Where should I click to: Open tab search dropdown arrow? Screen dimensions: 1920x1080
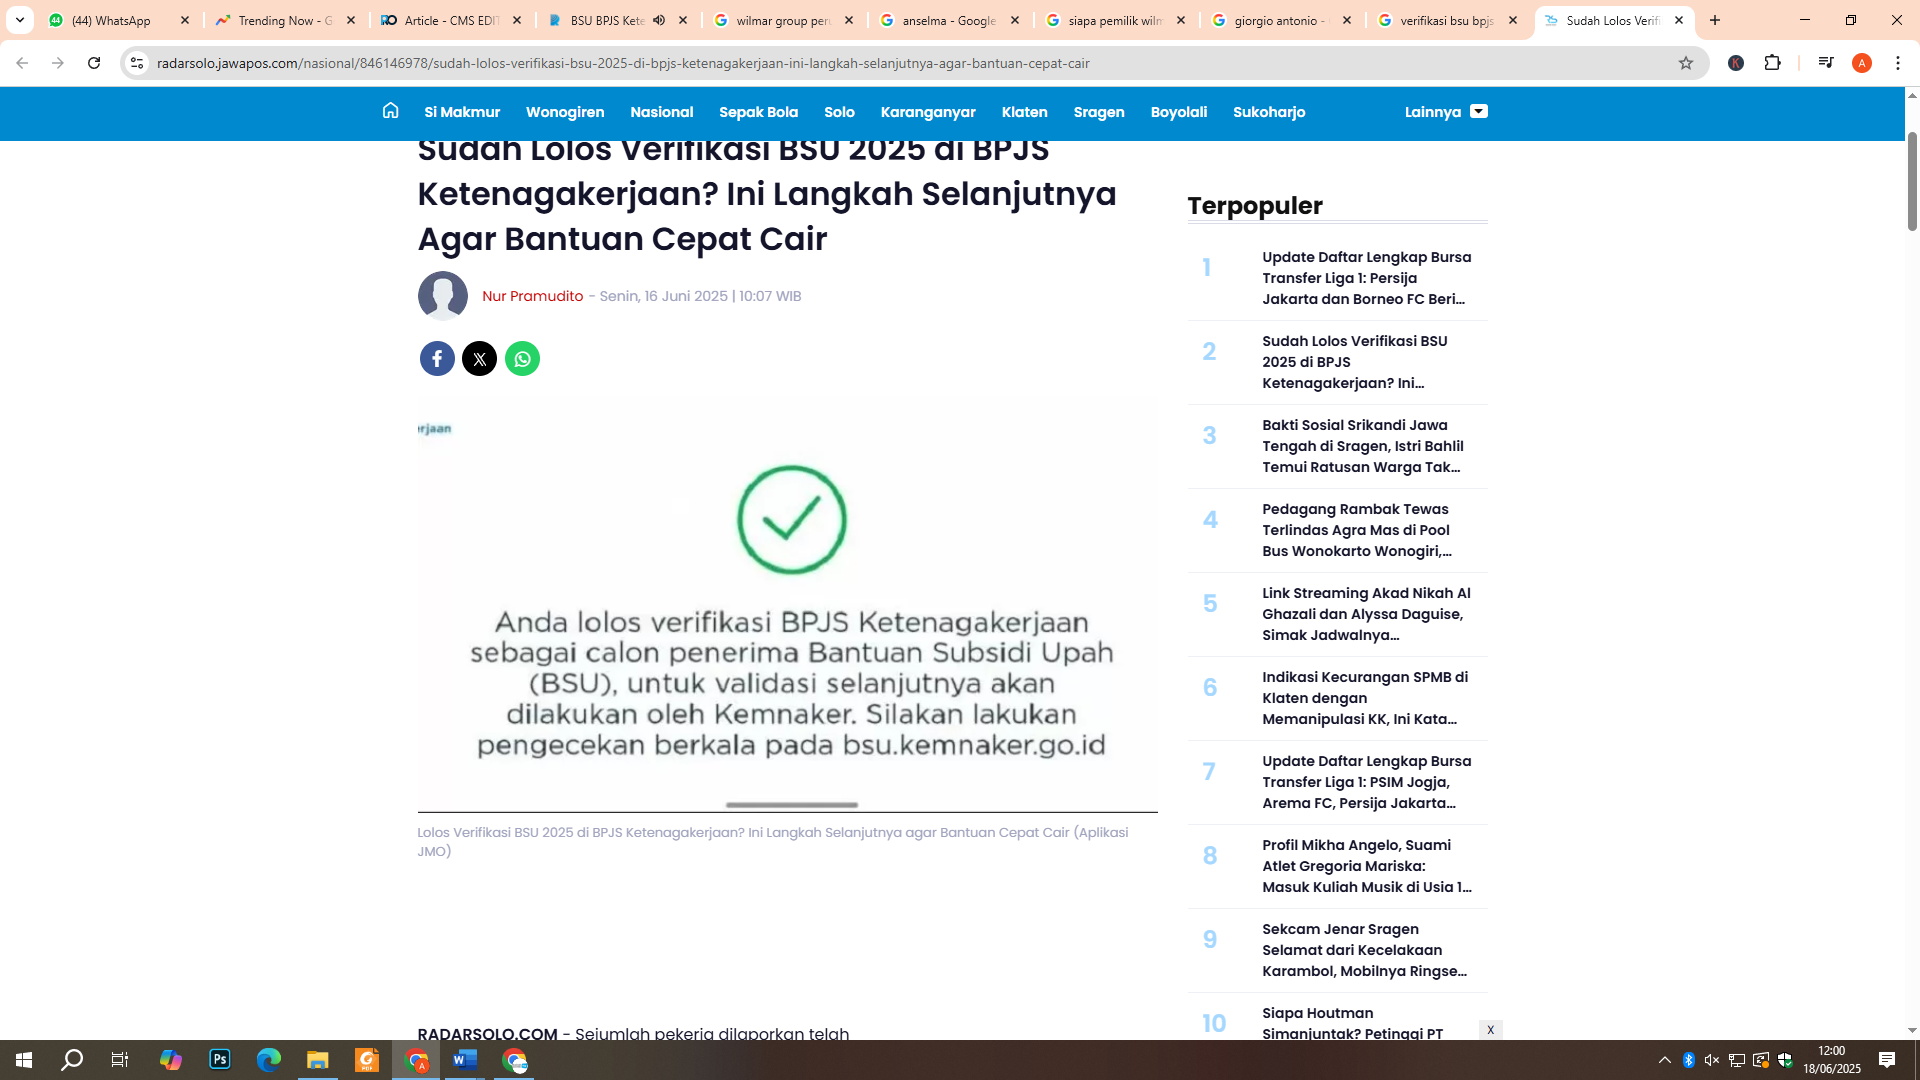(x=20, y=20)
